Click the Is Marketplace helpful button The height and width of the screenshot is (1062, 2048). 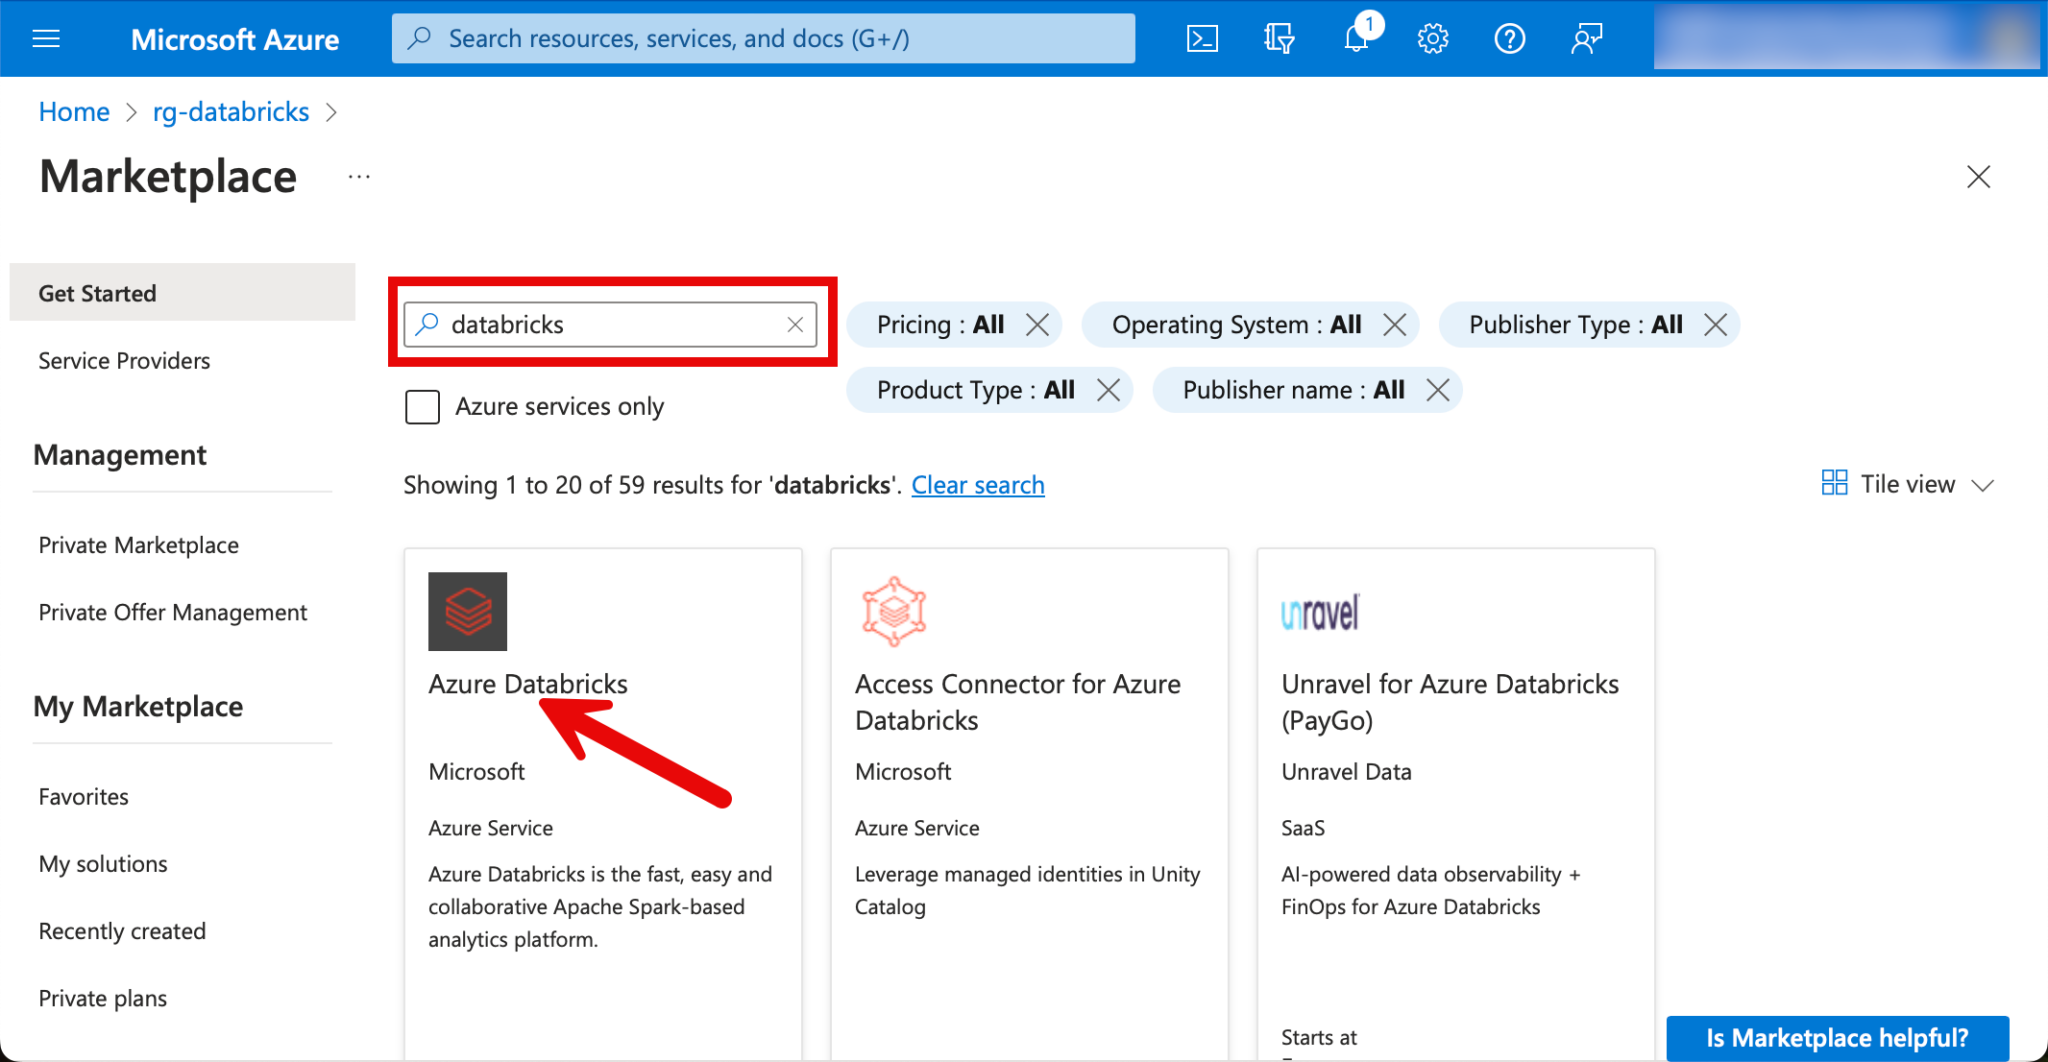pyautogui.click(x=1836, y=1038)
